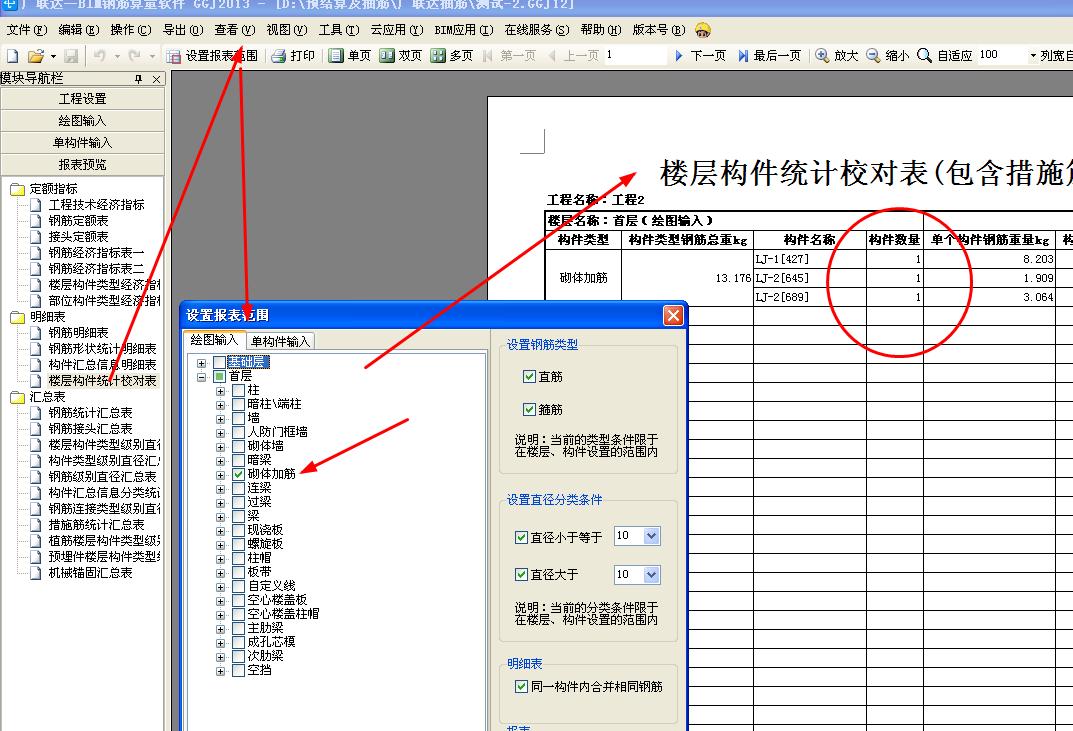
Task: Click 绘图输入 navigation button
Action: pos(82,120)
